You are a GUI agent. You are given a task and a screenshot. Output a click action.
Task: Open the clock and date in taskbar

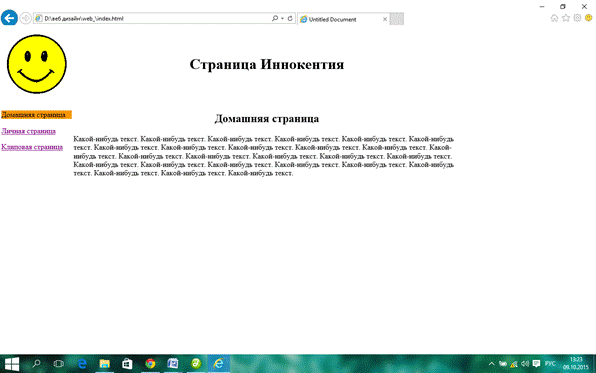point(576,363)
